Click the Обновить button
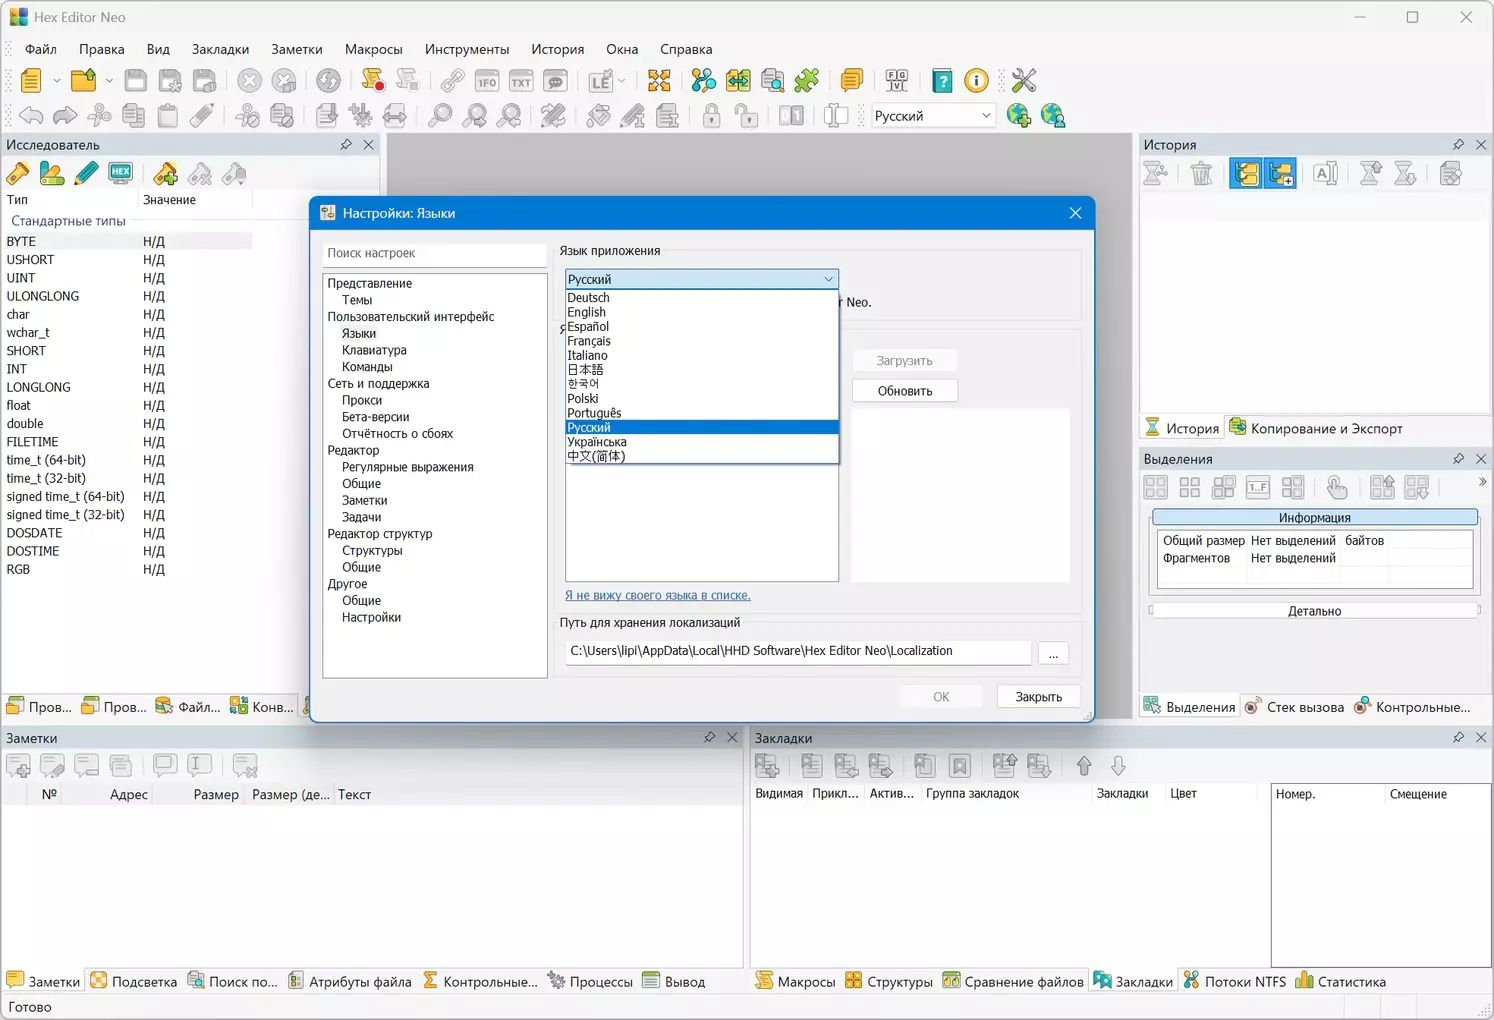The height and width of the screenshot is (1020, 1494). (x=905, y=391)
